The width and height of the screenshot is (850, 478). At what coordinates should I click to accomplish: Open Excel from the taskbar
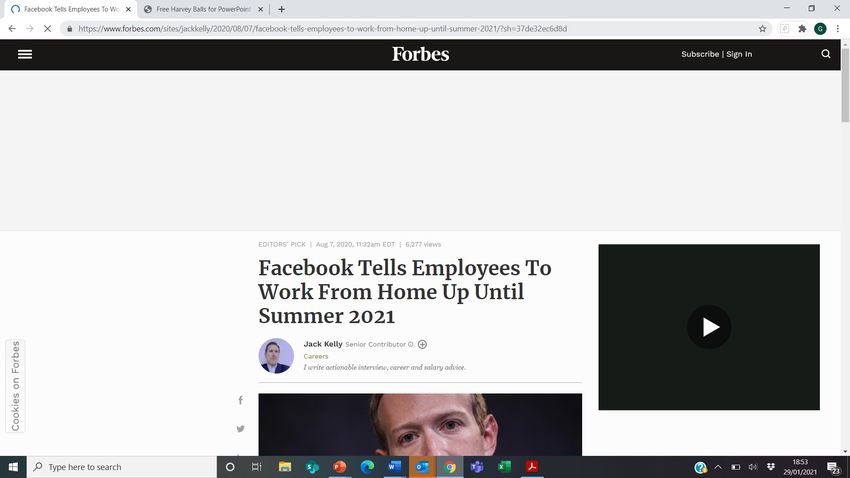point(504,467)
